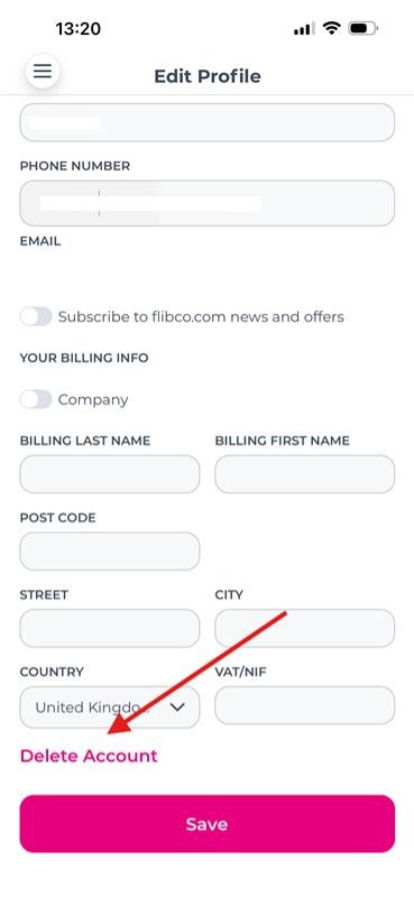Select the top name input field
414x897 pixels.
(207, 122)
